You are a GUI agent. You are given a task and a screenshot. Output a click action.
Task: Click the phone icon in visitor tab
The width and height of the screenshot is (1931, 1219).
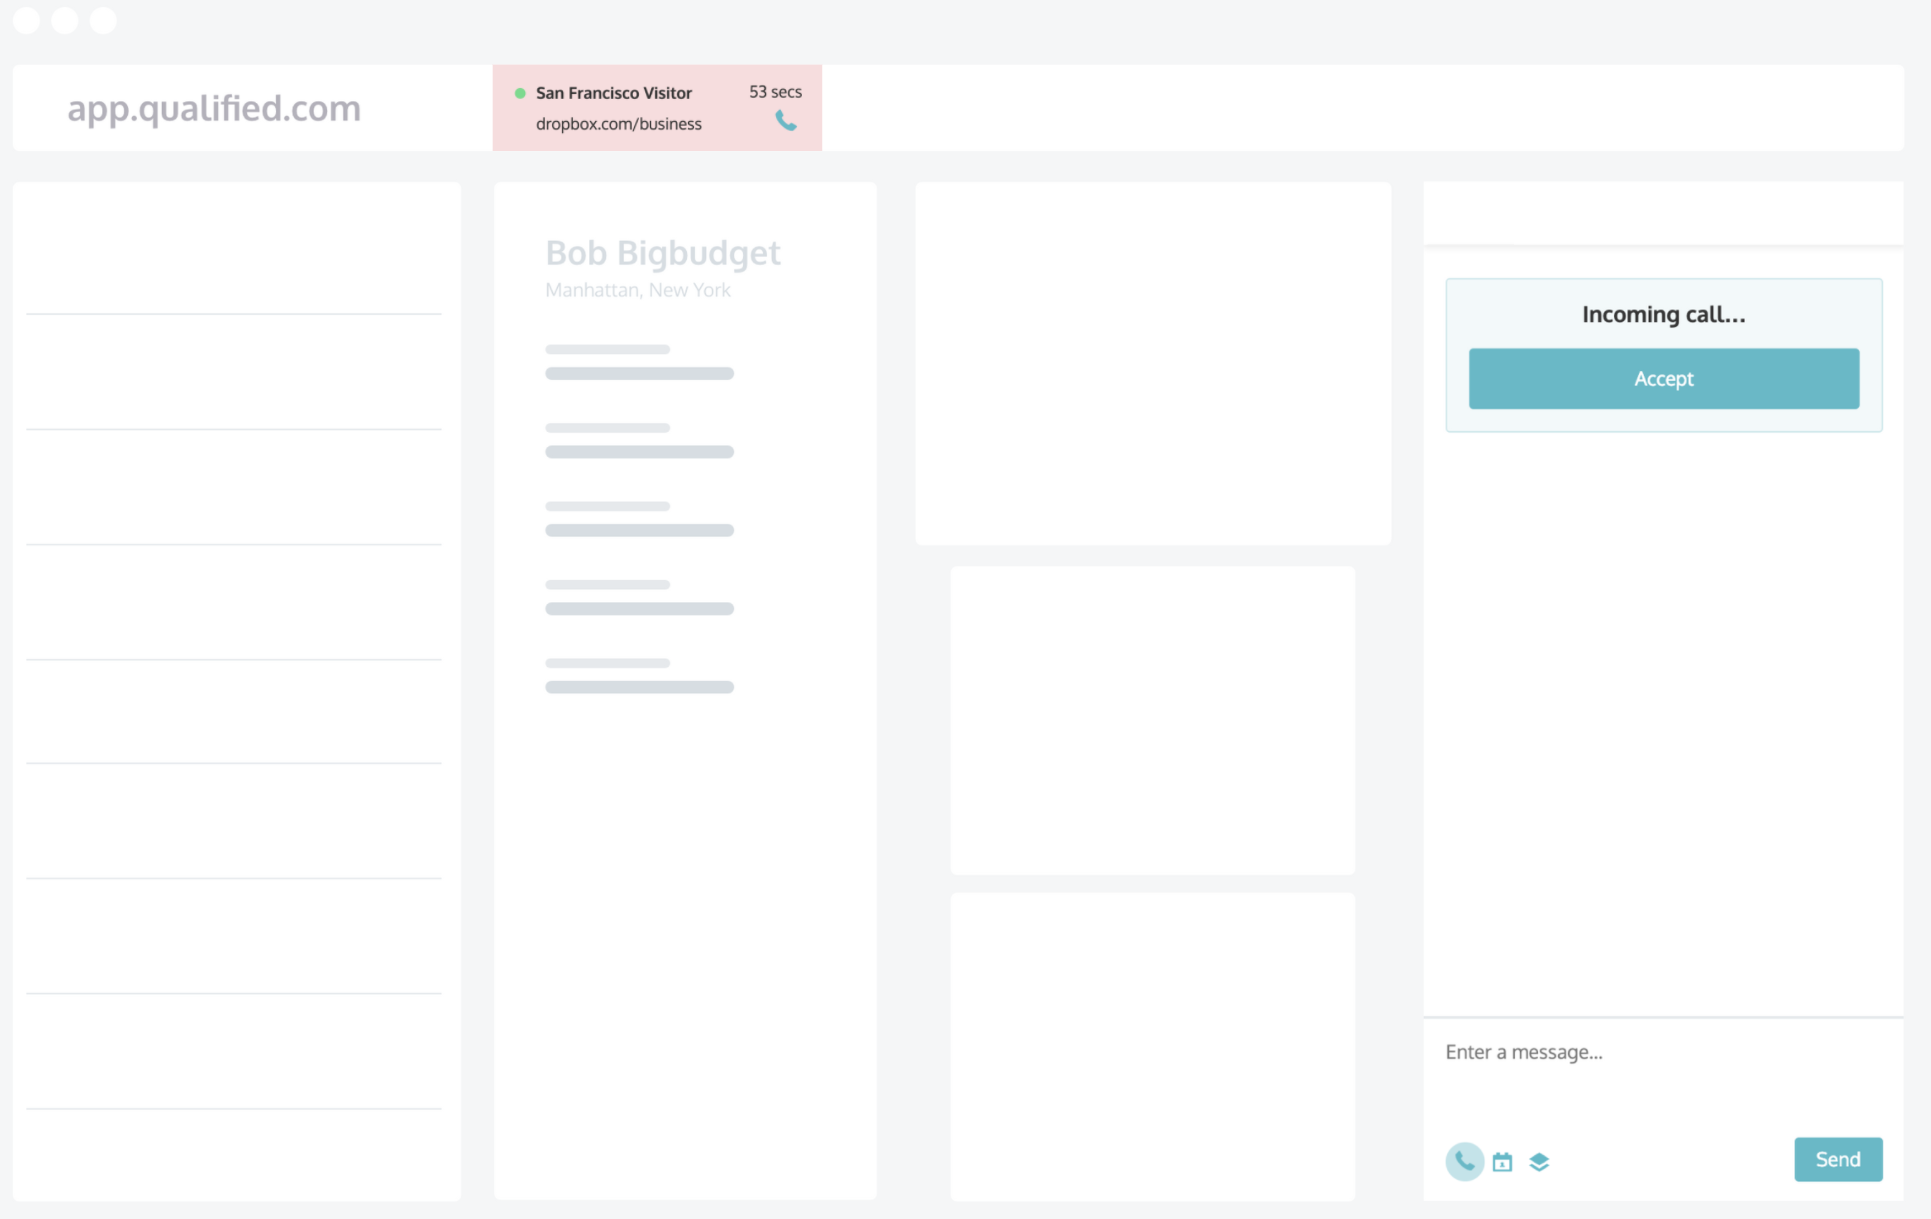coord(786,121)
